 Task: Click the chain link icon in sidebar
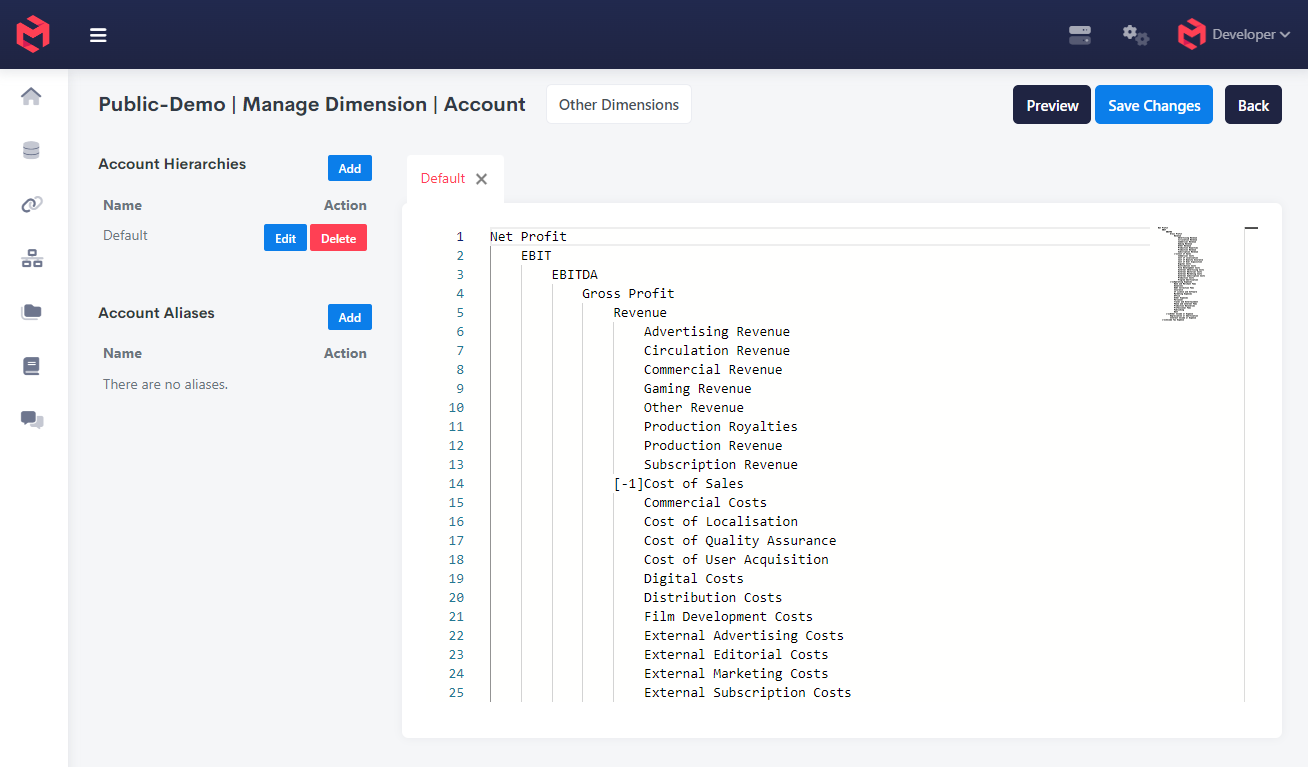point(31,205)
